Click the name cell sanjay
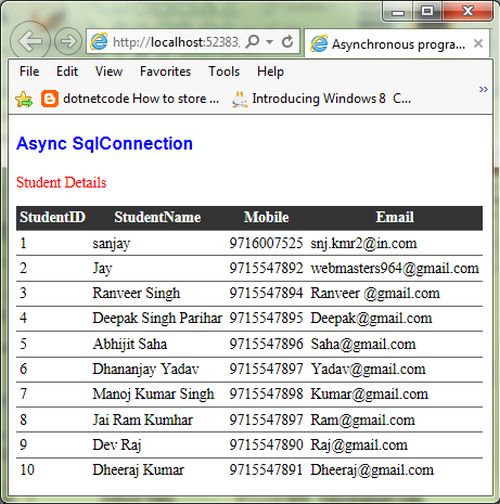Image resolution: width=500 pixels, height=504 pixels. click(111, 244)
